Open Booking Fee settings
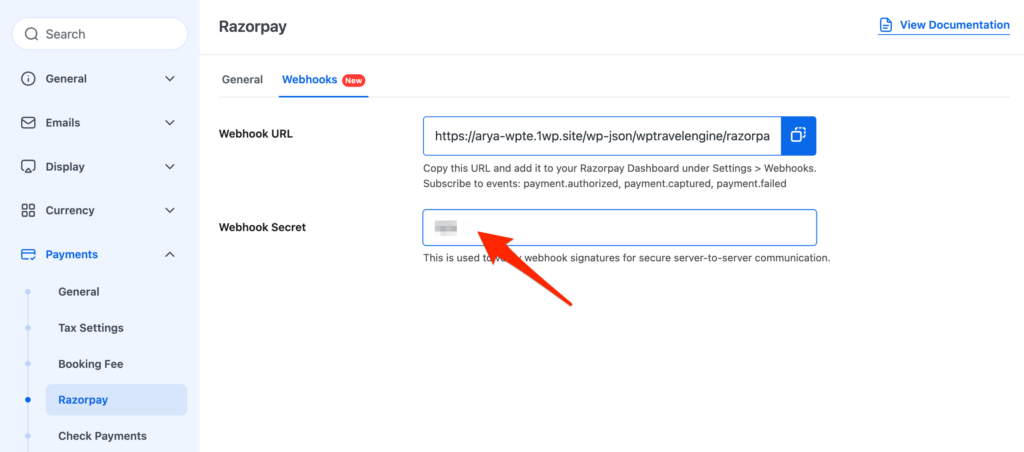Viewport: 1024px width, 452px height. (x=91, y=364)
